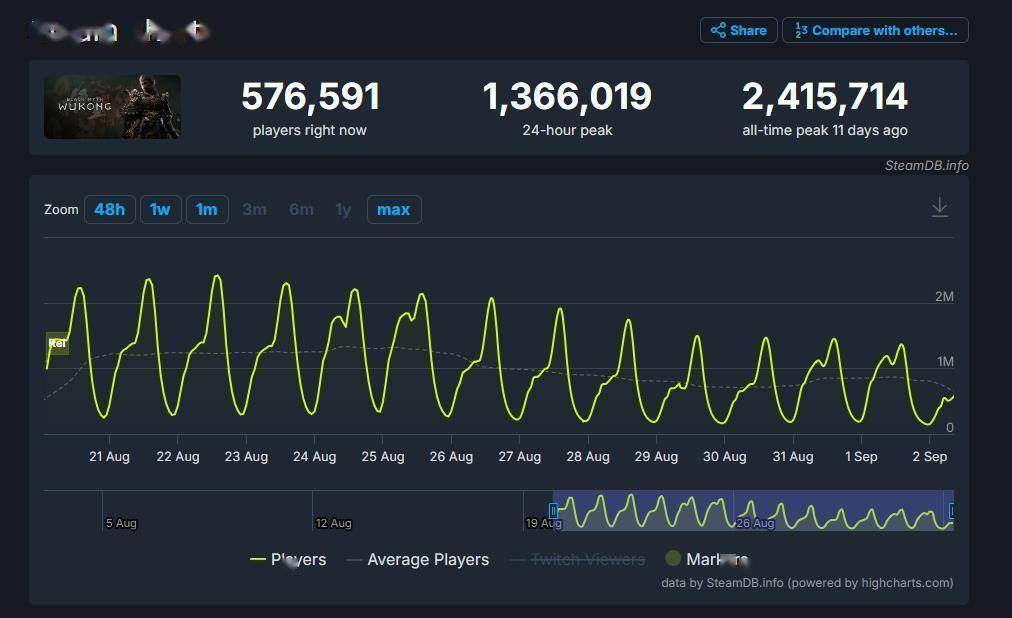
Task: Click the all-time peak player count
Action: 824,97
